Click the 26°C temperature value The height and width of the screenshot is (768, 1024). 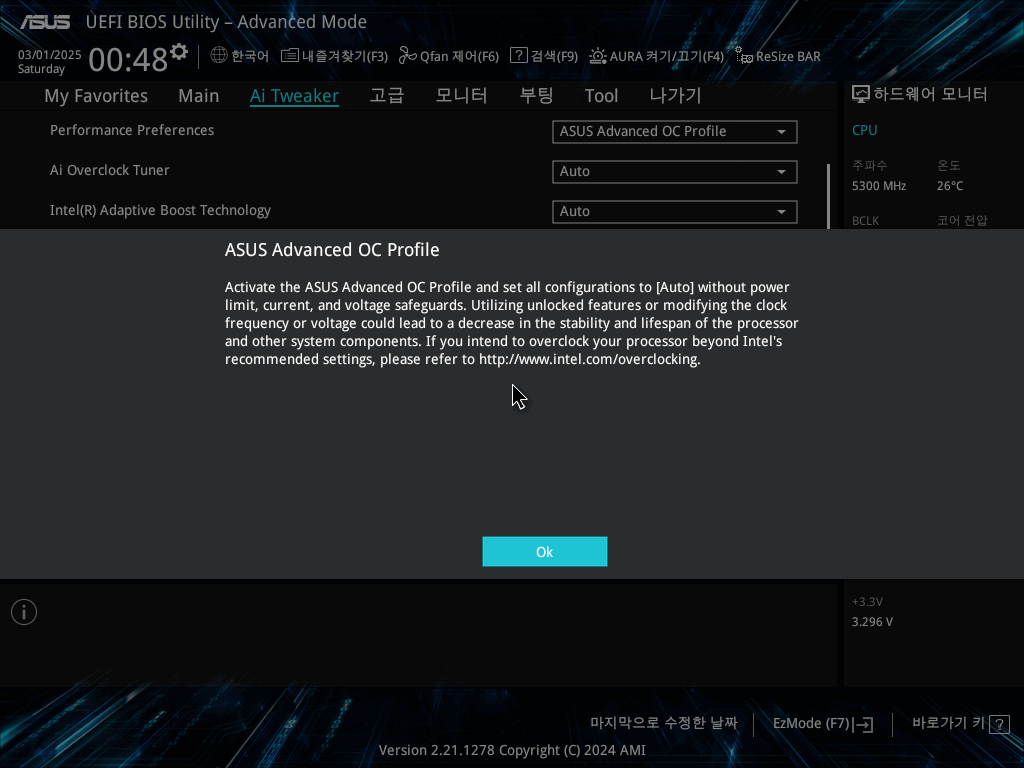pos(950,186)
